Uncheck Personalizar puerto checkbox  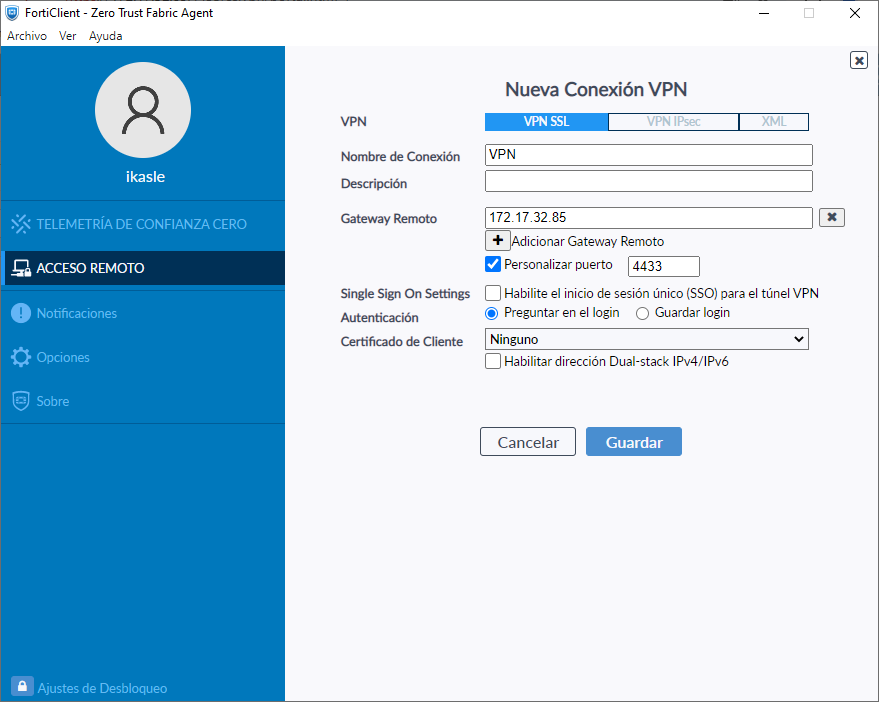pos(492,265)
